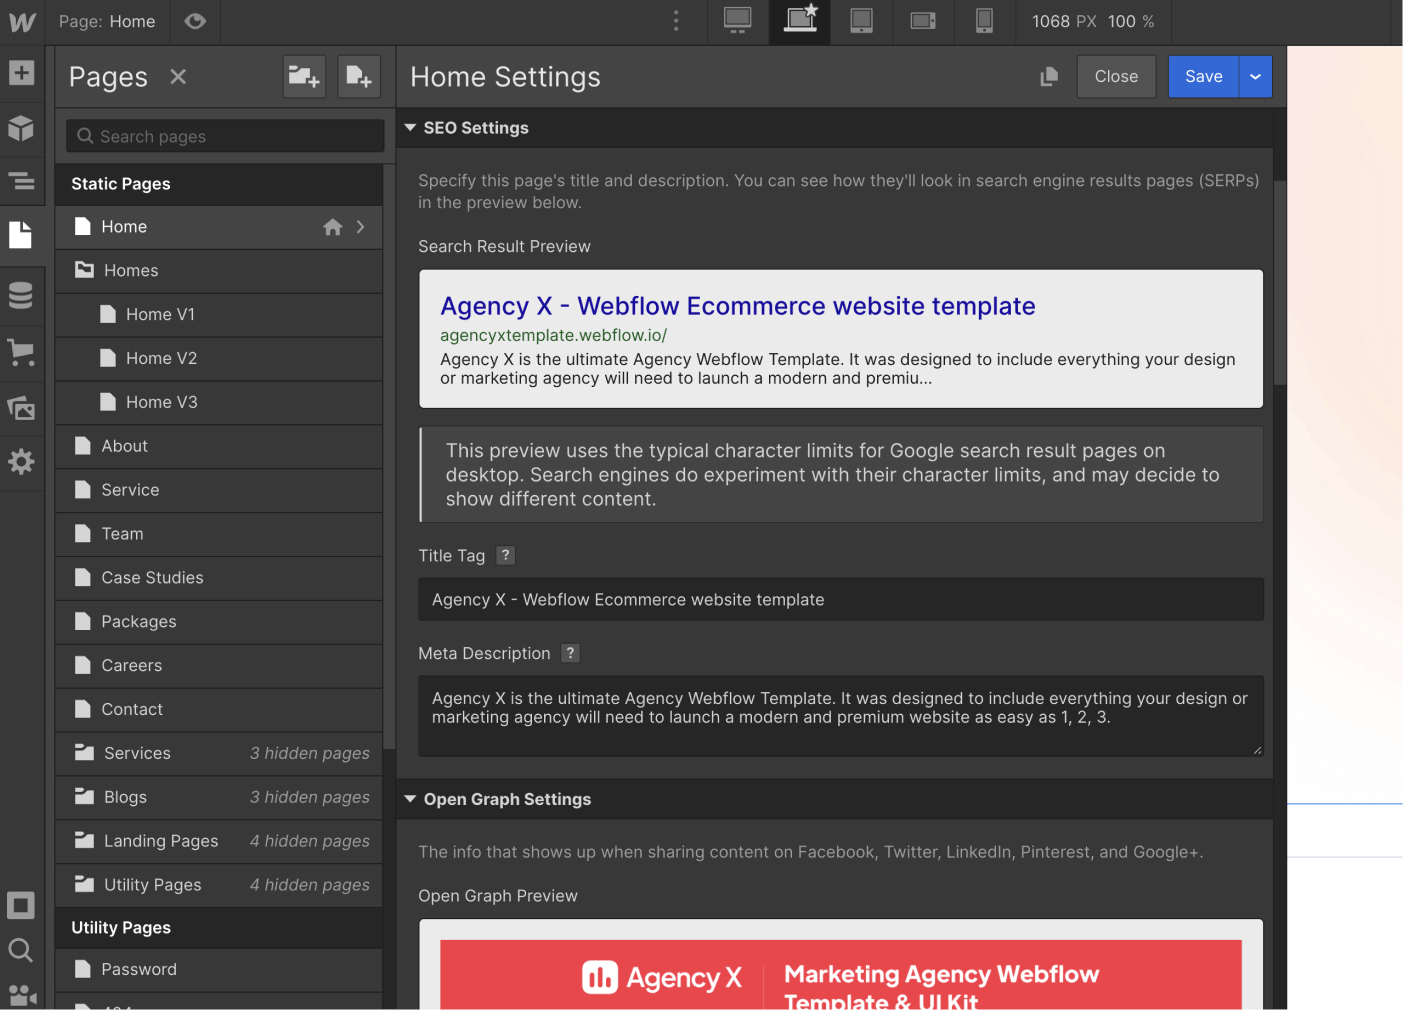Viewport: 1403px width, 1010px height.
Task: Open the Save button dropdown arrow
Action: (x=1255, y=76)
